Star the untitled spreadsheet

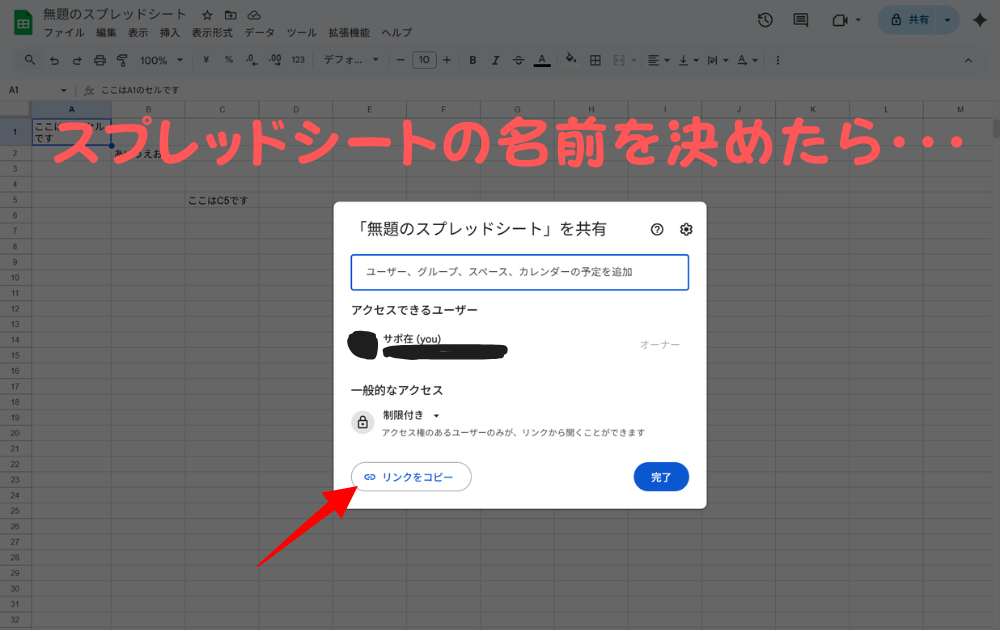pyautogui.click(x=207, y=16)
